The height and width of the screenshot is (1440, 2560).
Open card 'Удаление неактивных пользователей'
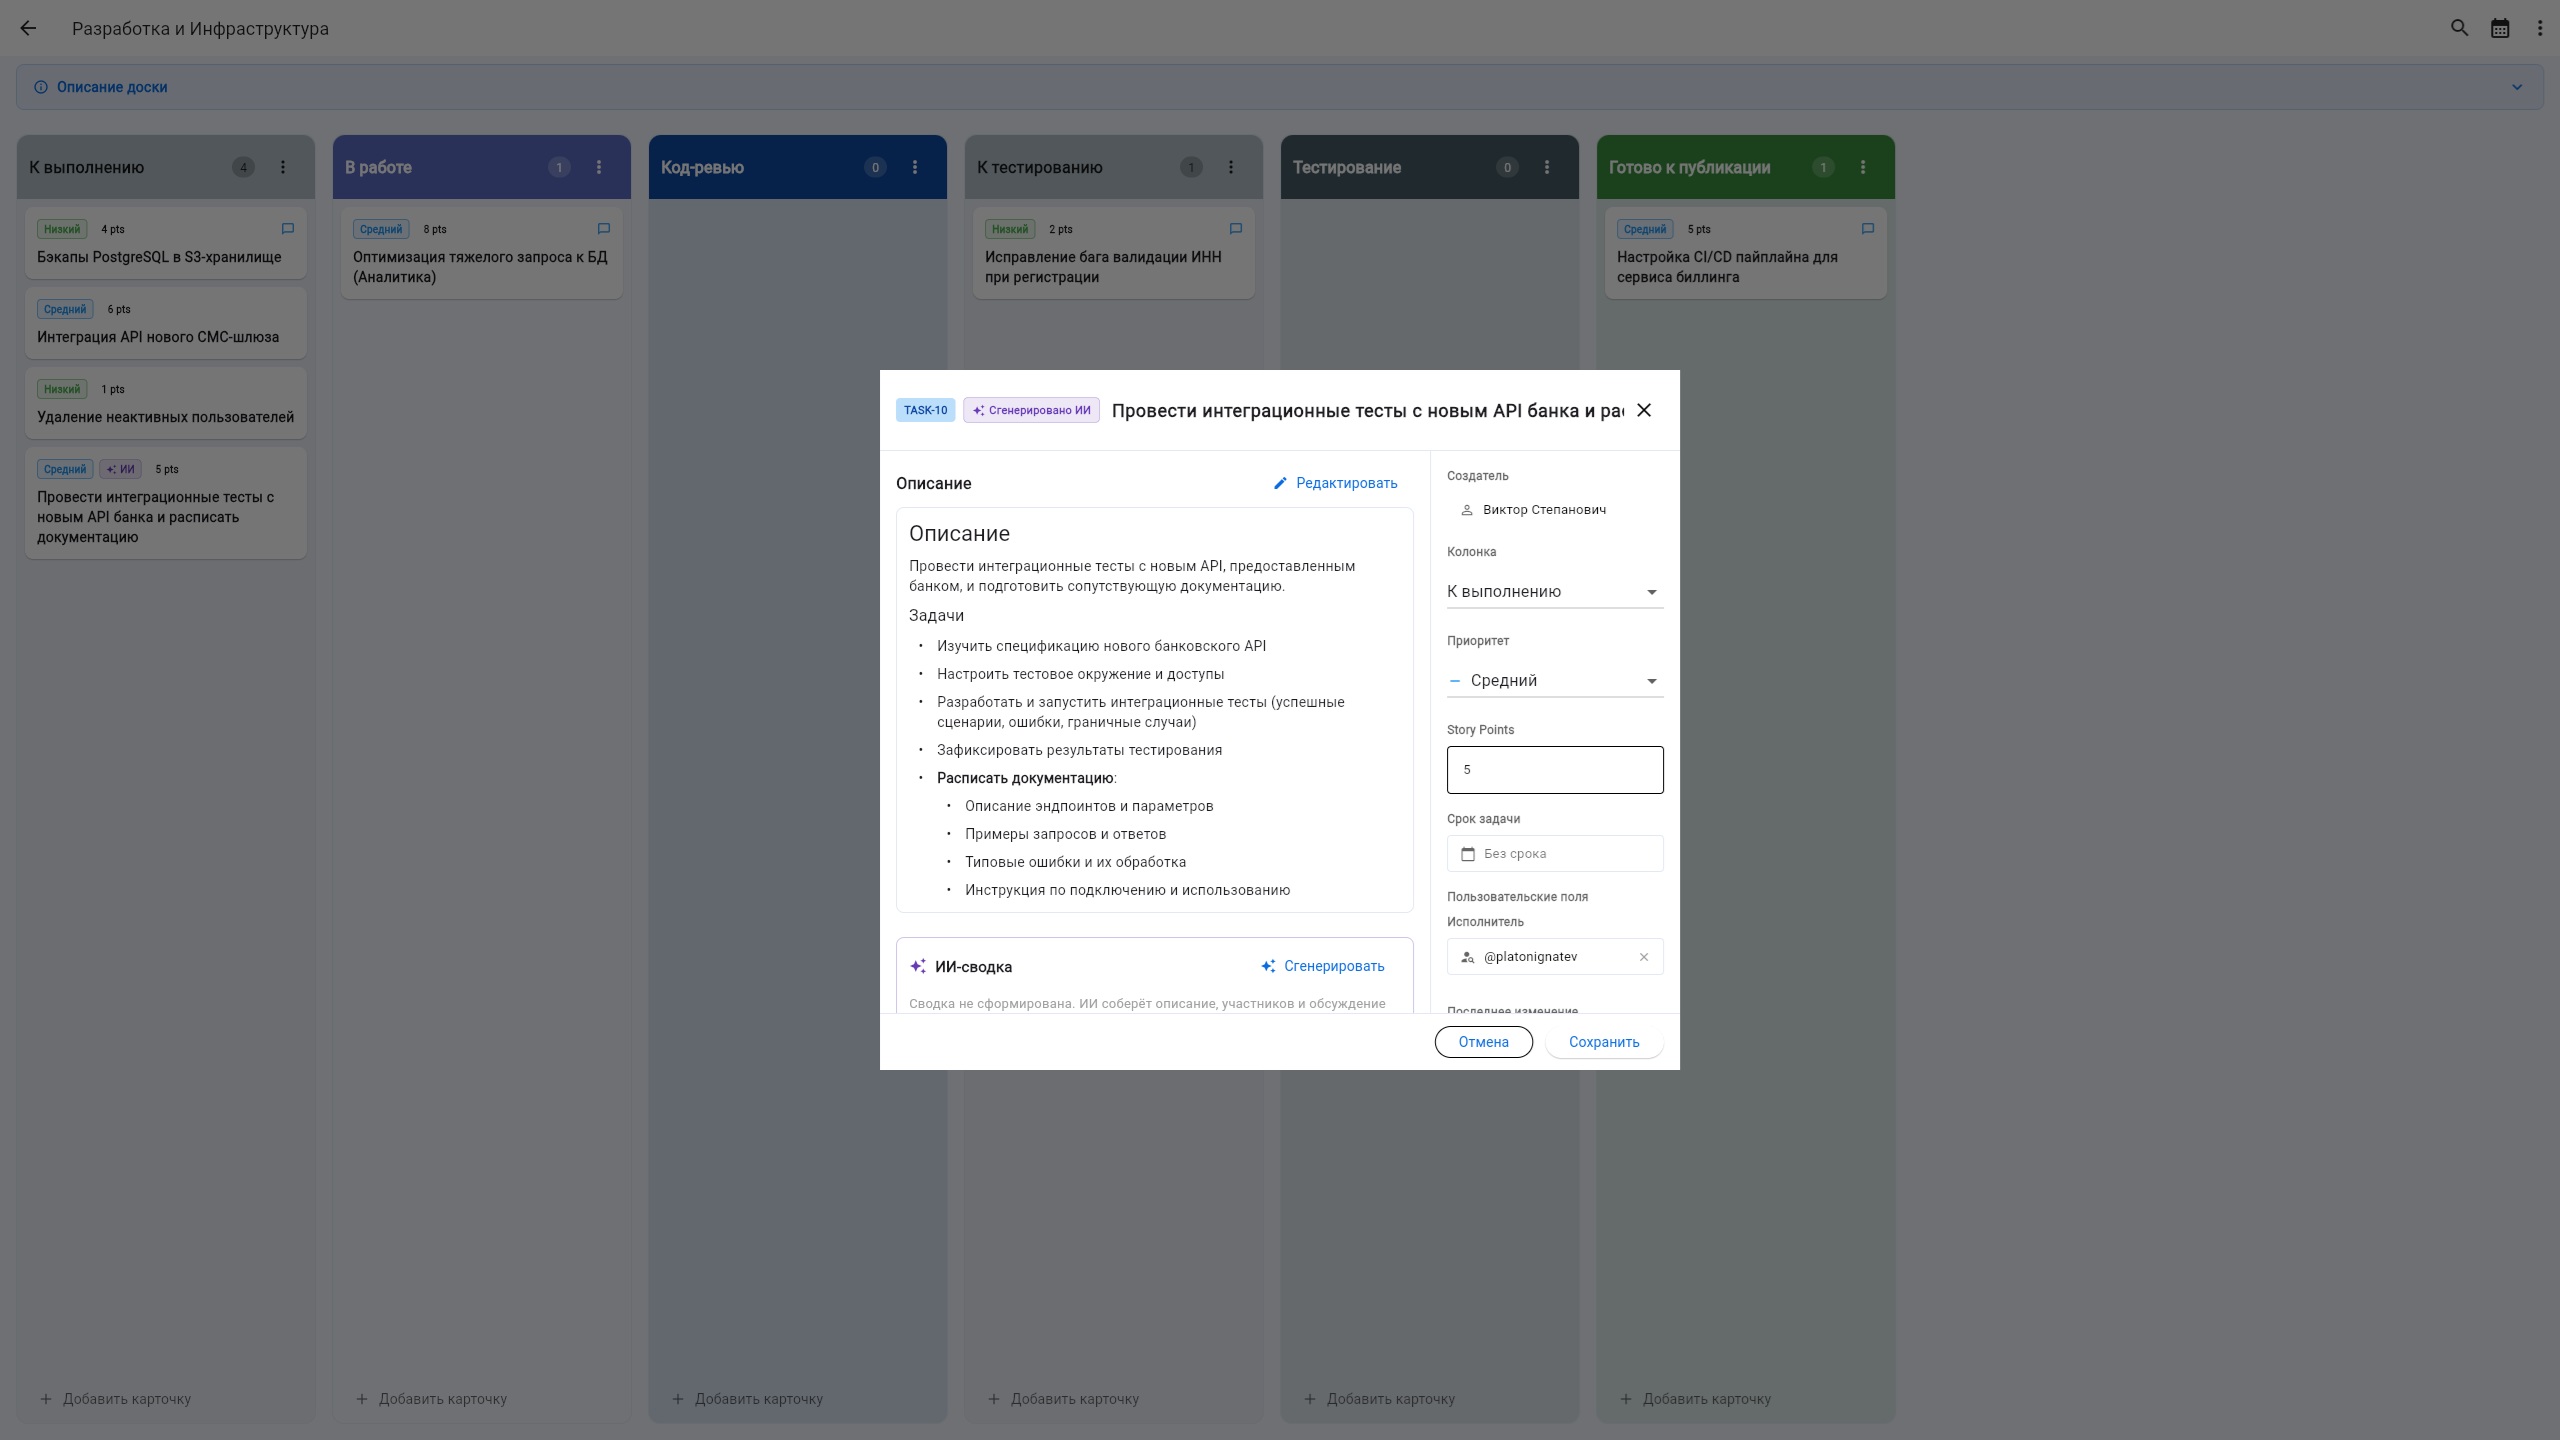166,403
